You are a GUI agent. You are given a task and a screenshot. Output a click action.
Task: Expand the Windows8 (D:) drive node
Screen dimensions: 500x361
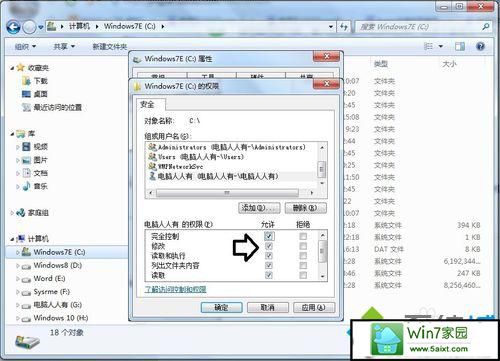[x=18, y=266]
